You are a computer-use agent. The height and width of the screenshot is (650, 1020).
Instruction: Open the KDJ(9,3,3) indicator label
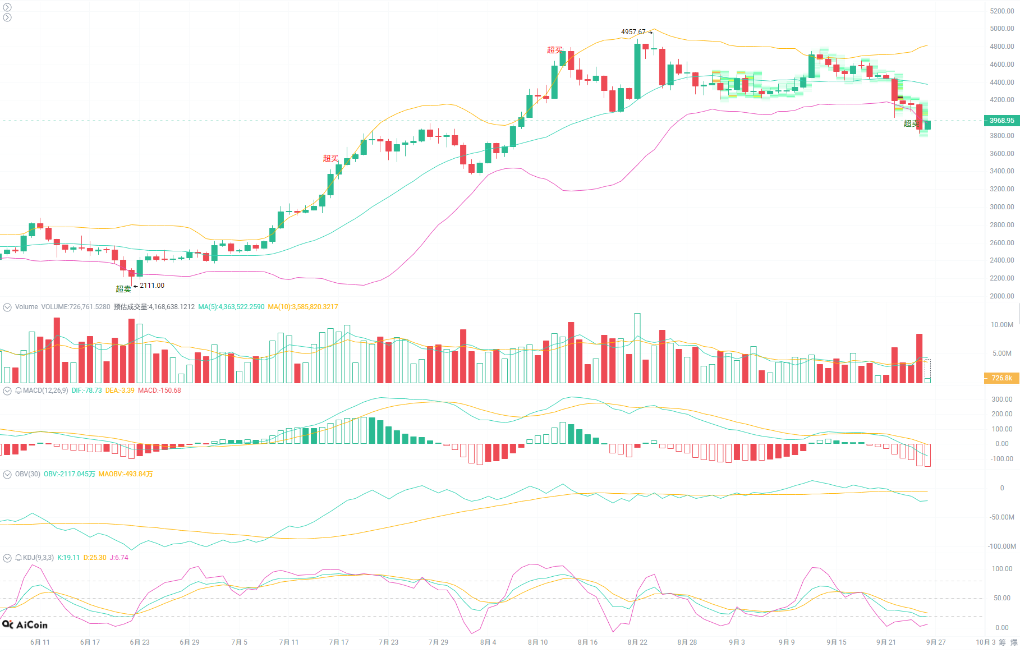click(38, 558)
